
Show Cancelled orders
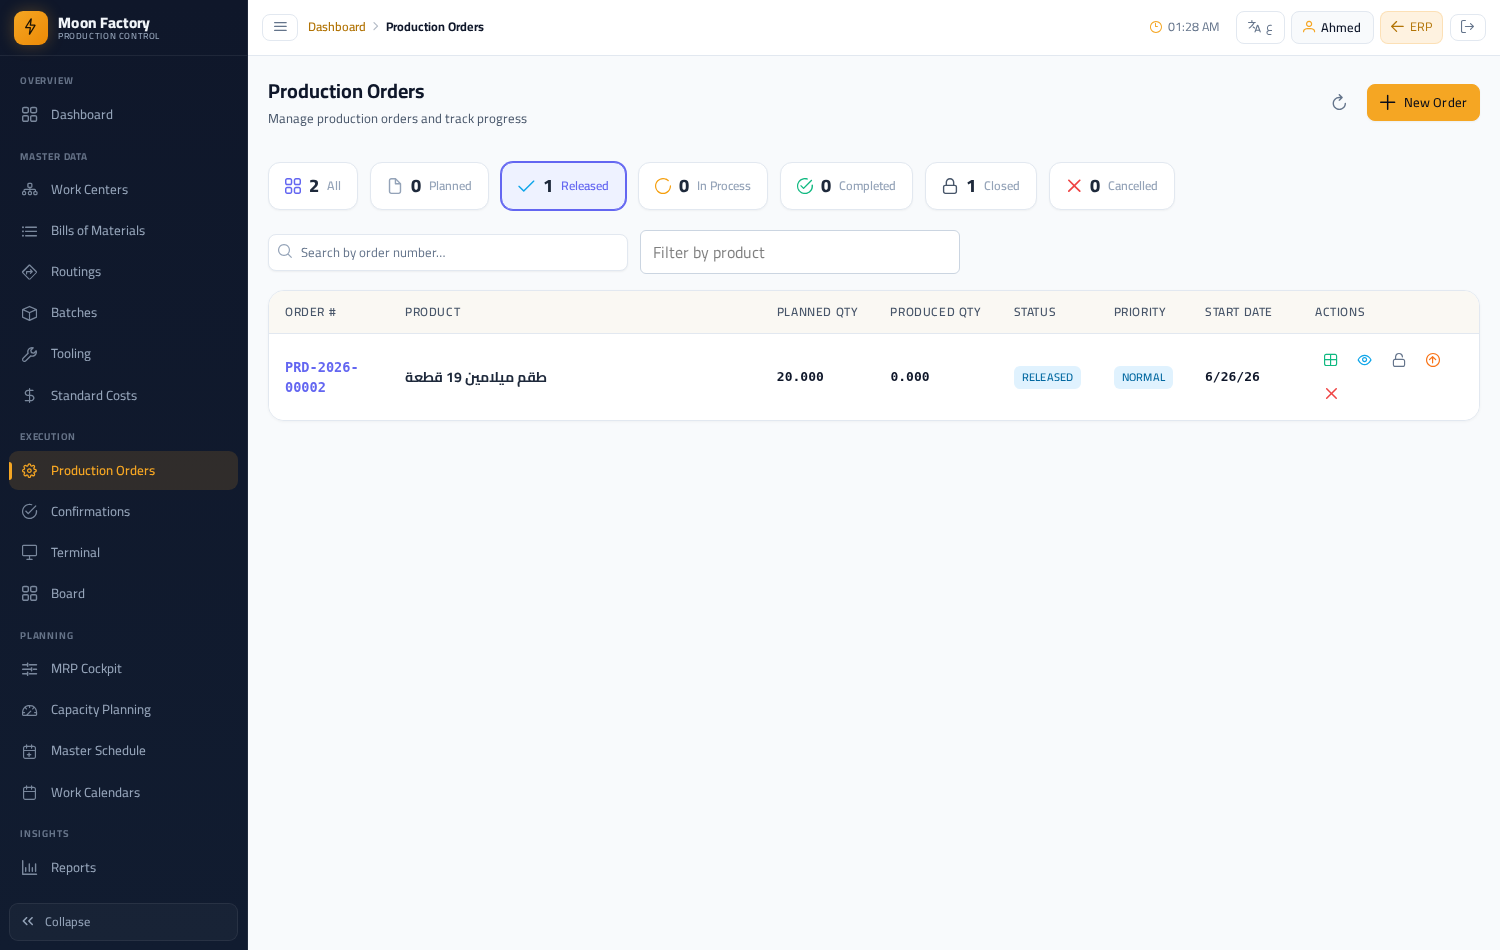click(x=1112, y=186)
